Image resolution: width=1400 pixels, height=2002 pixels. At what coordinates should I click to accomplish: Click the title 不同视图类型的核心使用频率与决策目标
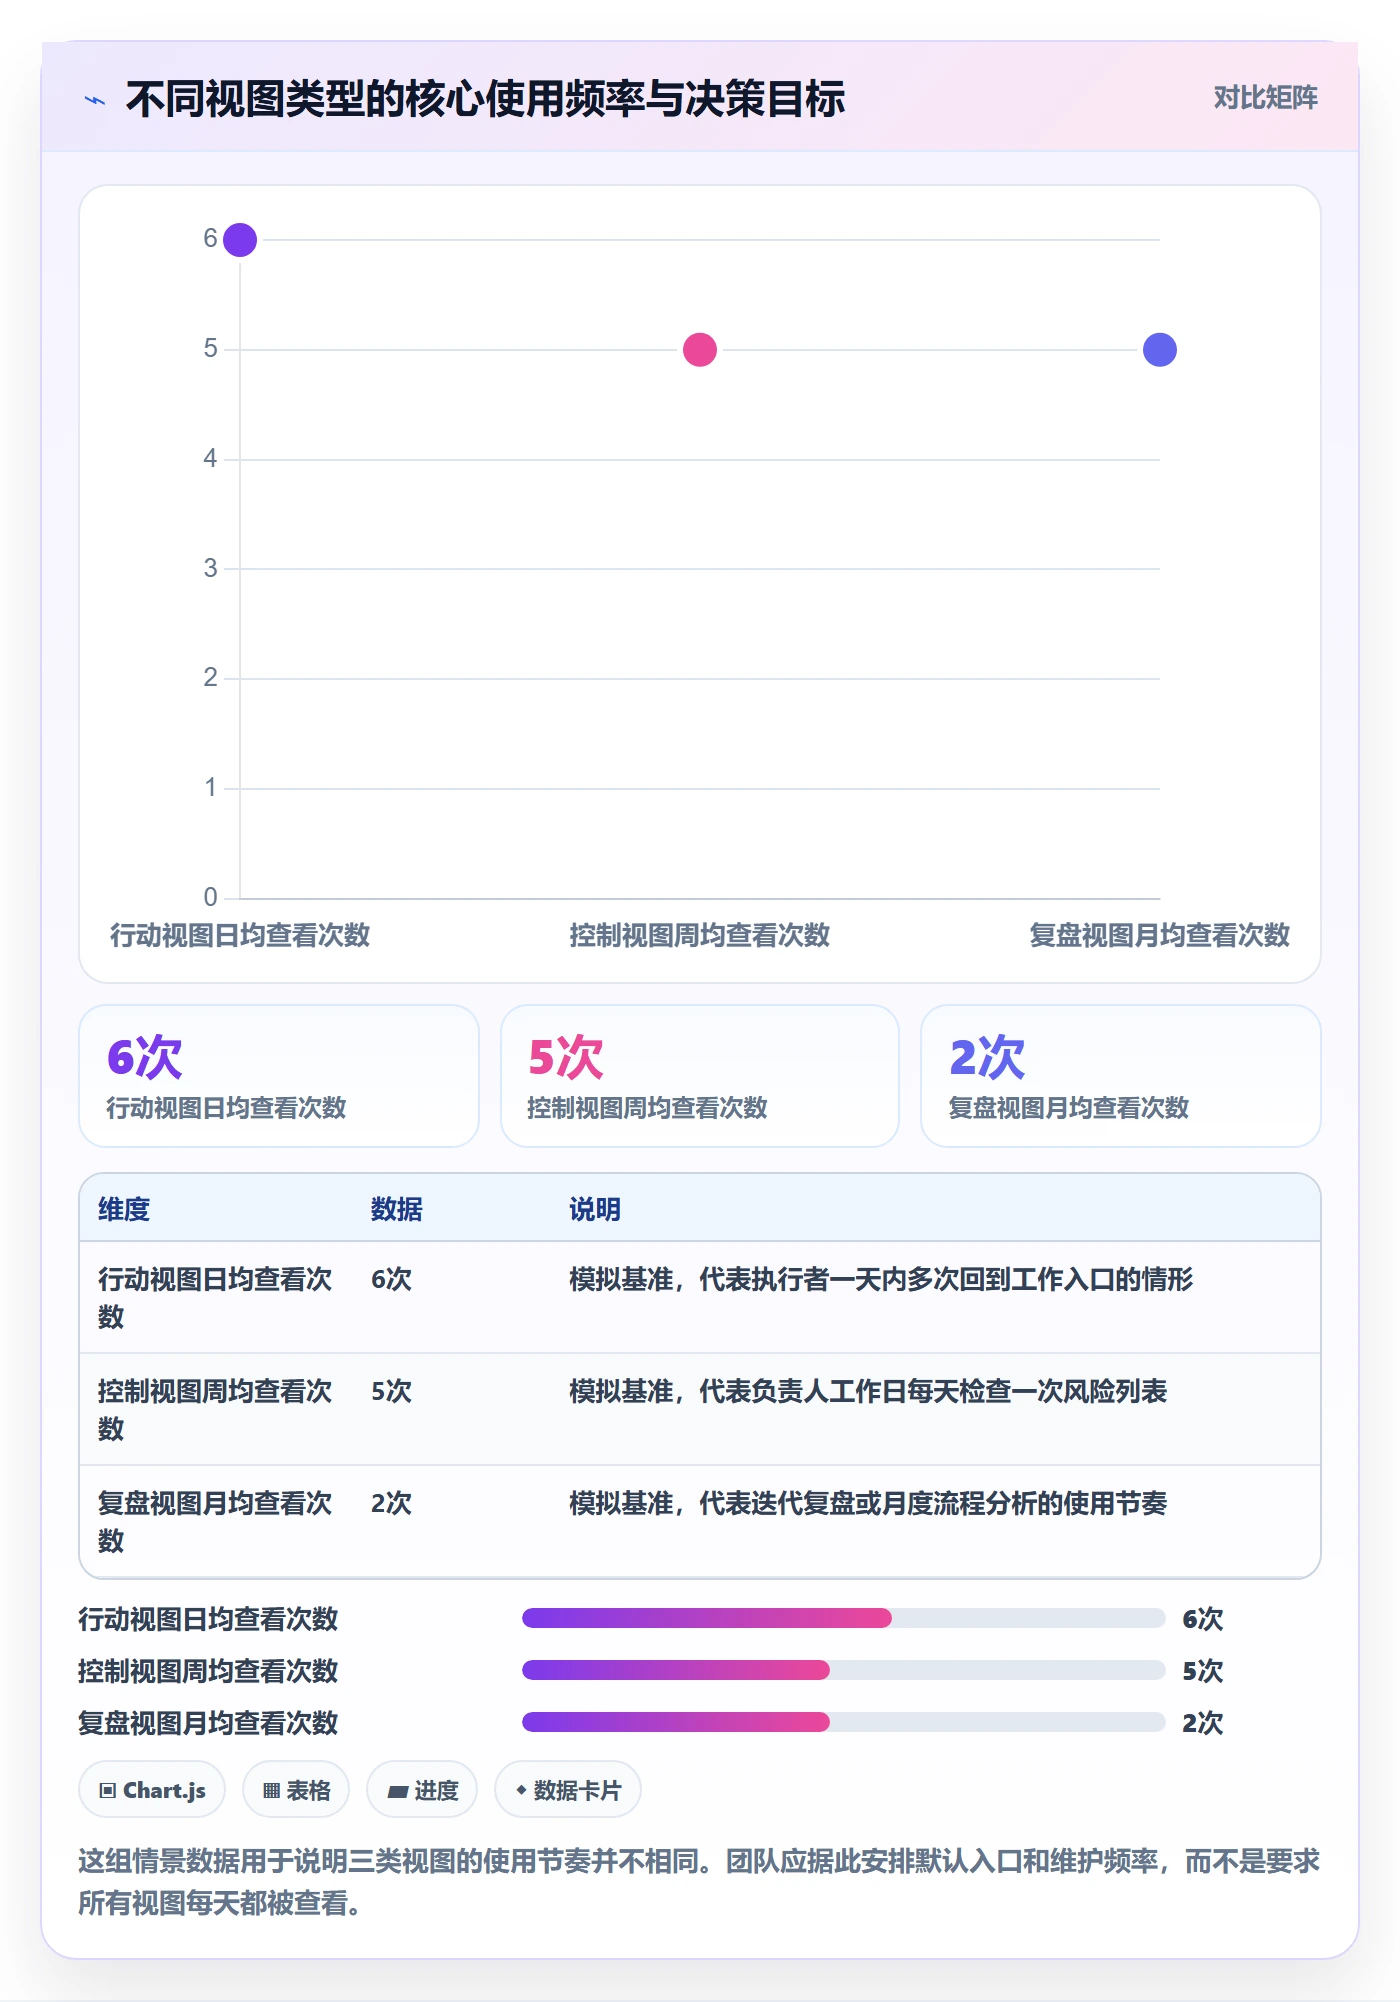(485, 99)
